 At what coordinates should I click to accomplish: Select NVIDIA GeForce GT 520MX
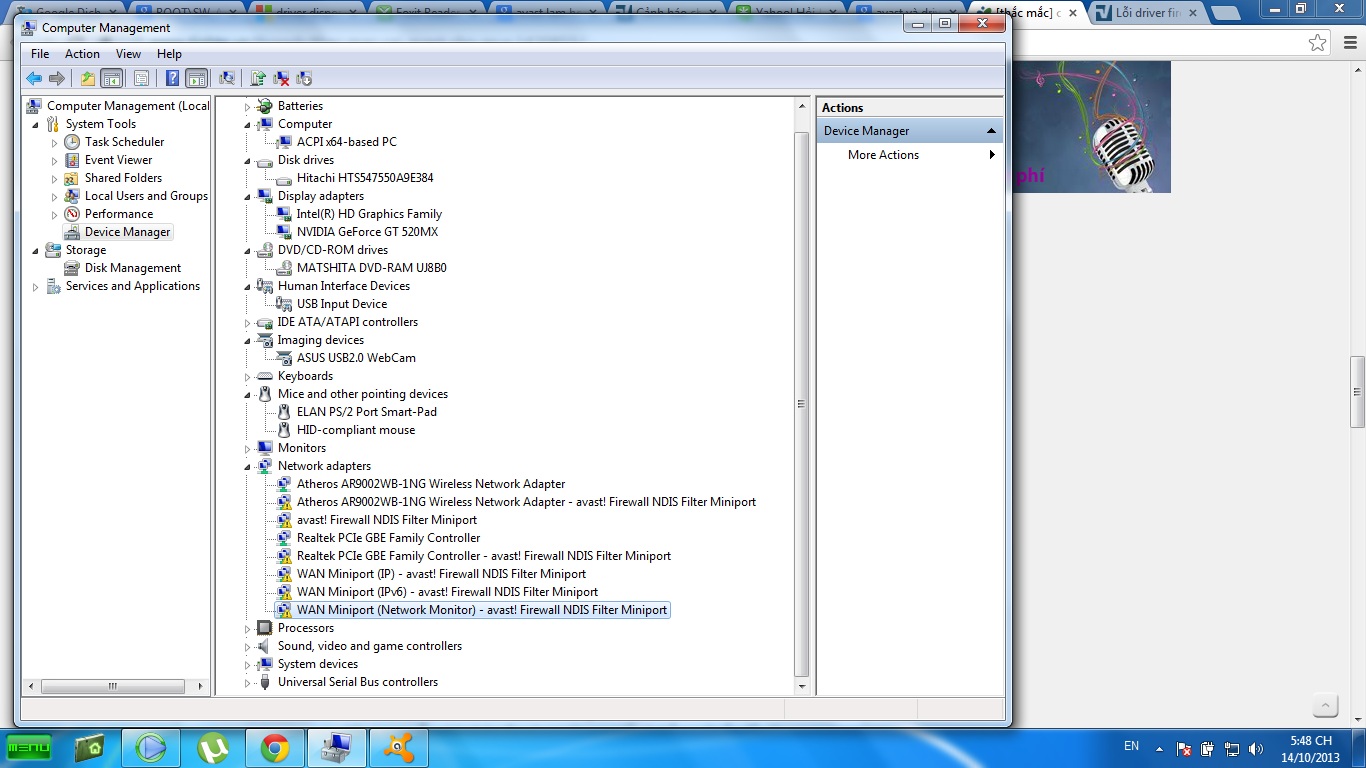[x=367, y=232]
